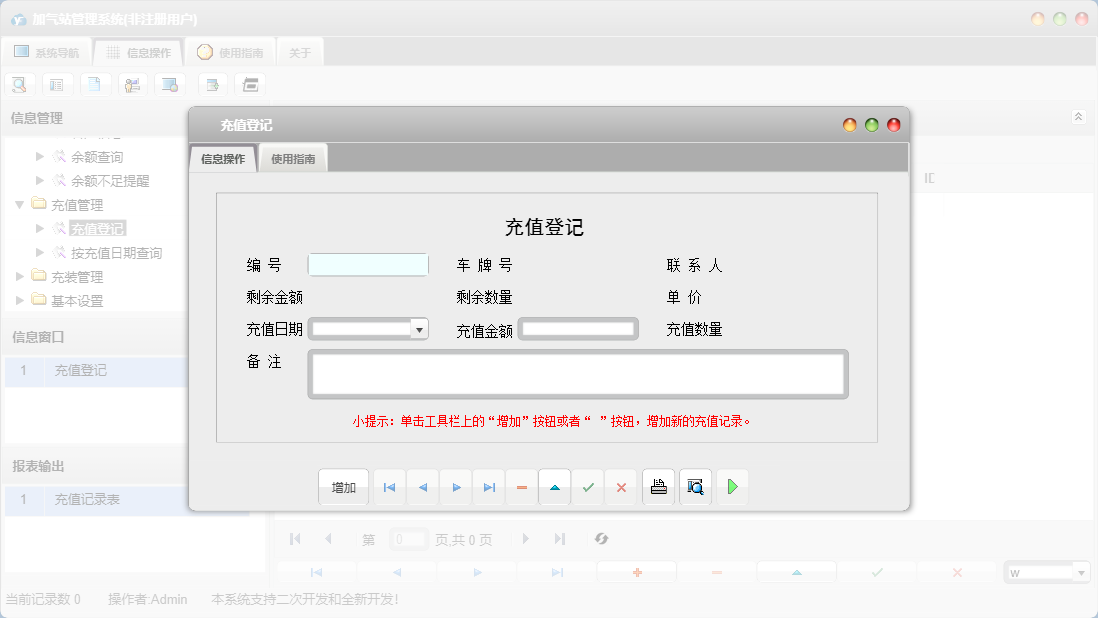Click the blue edit triangle icon
This screenshot has width=1098, height=618.
point(554,487)
